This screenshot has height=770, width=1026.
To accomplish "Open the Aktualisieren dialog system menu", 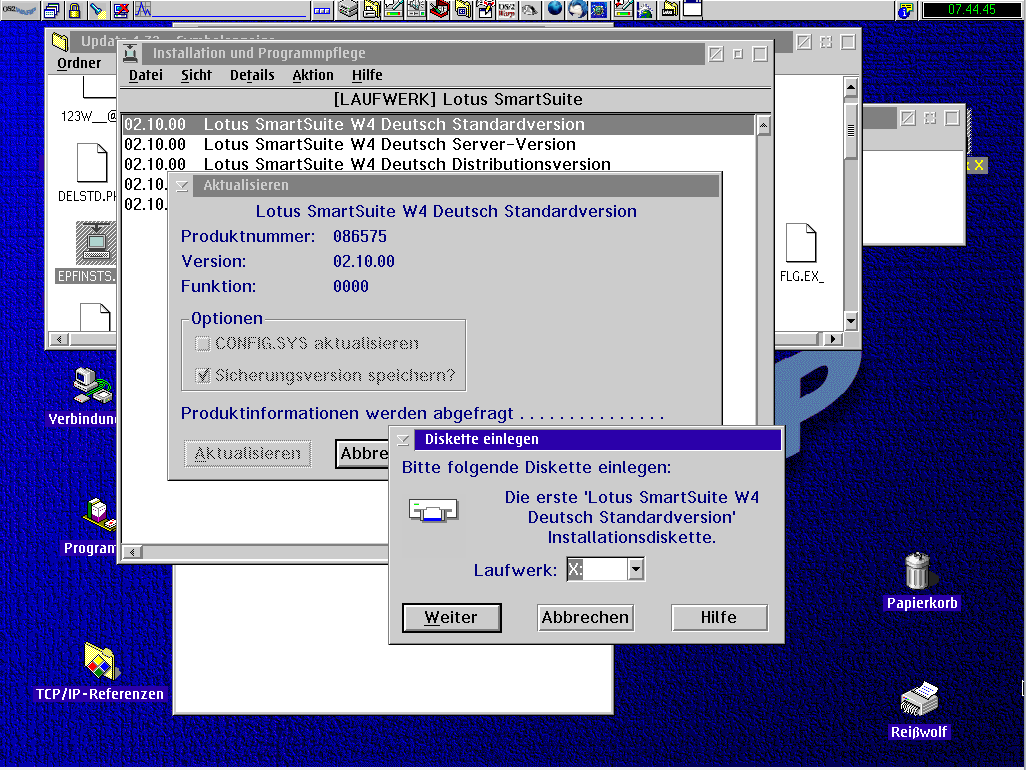I will (182, 186).
